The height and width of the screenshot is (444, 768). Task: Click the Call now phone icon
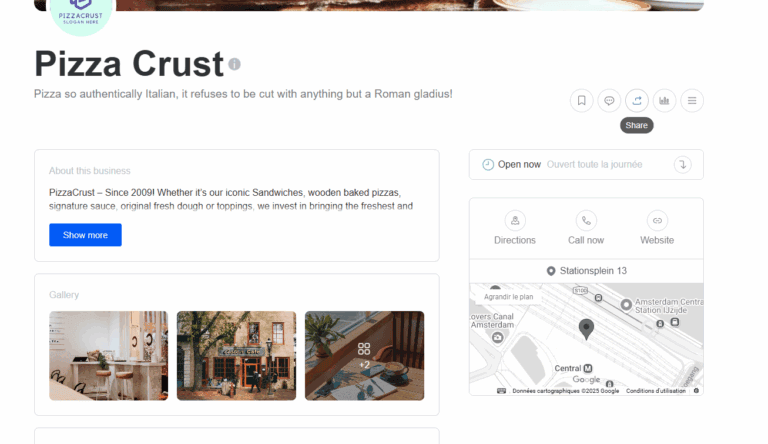(x=586, y=221)
